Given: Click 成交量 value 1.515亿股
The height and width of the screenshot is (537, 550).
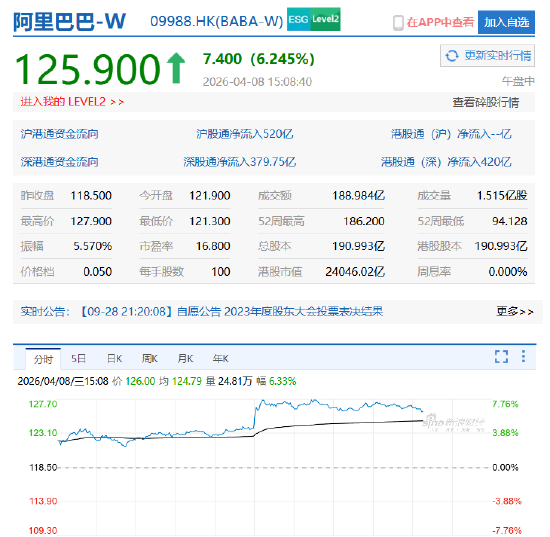Looking at the screenshot, I should tap(502, 195).
